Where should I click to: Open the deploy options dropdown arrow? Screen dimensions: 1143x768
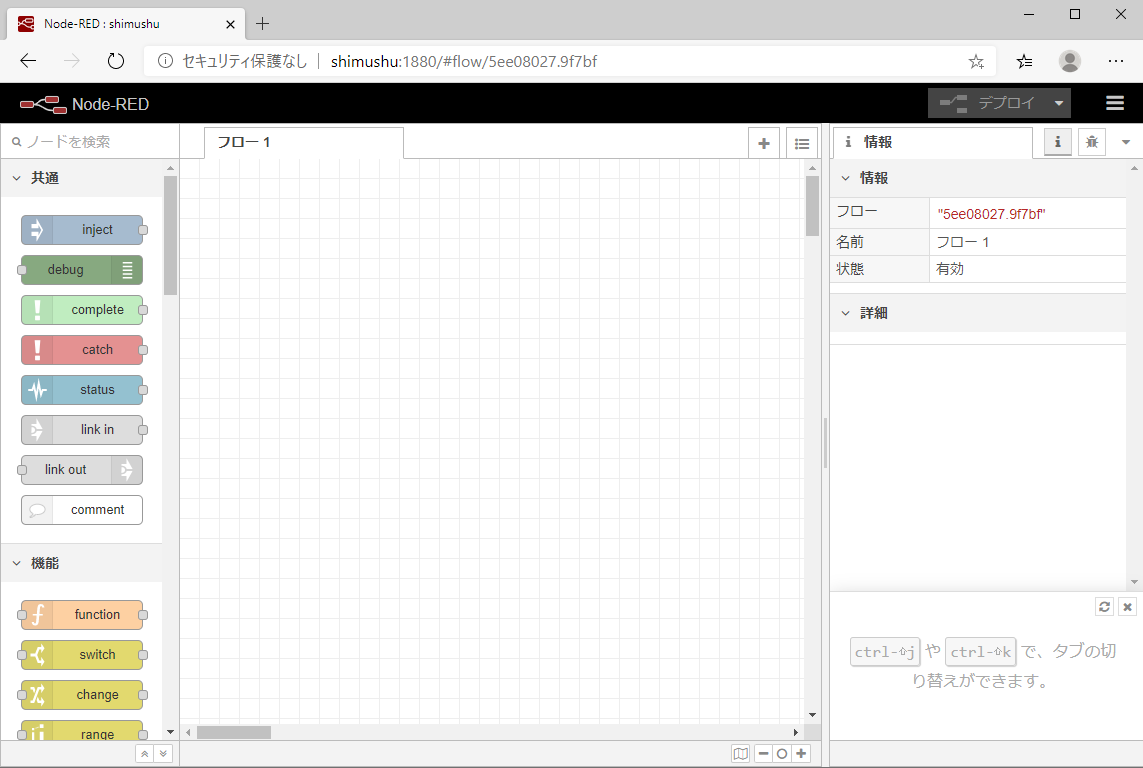point(1058,103)
